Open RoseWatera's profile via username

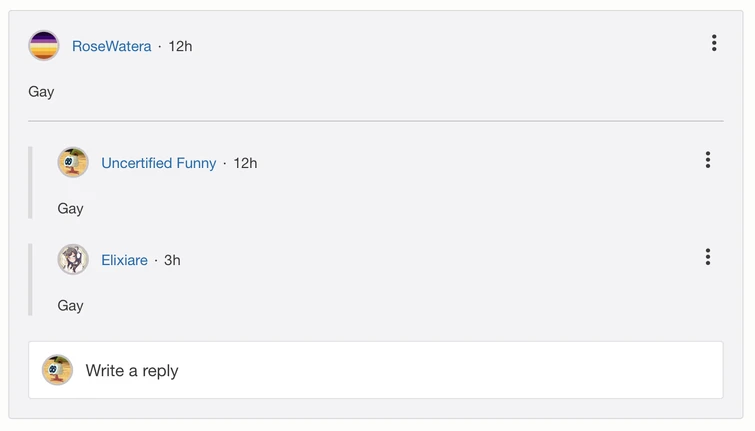coord(111,46)
